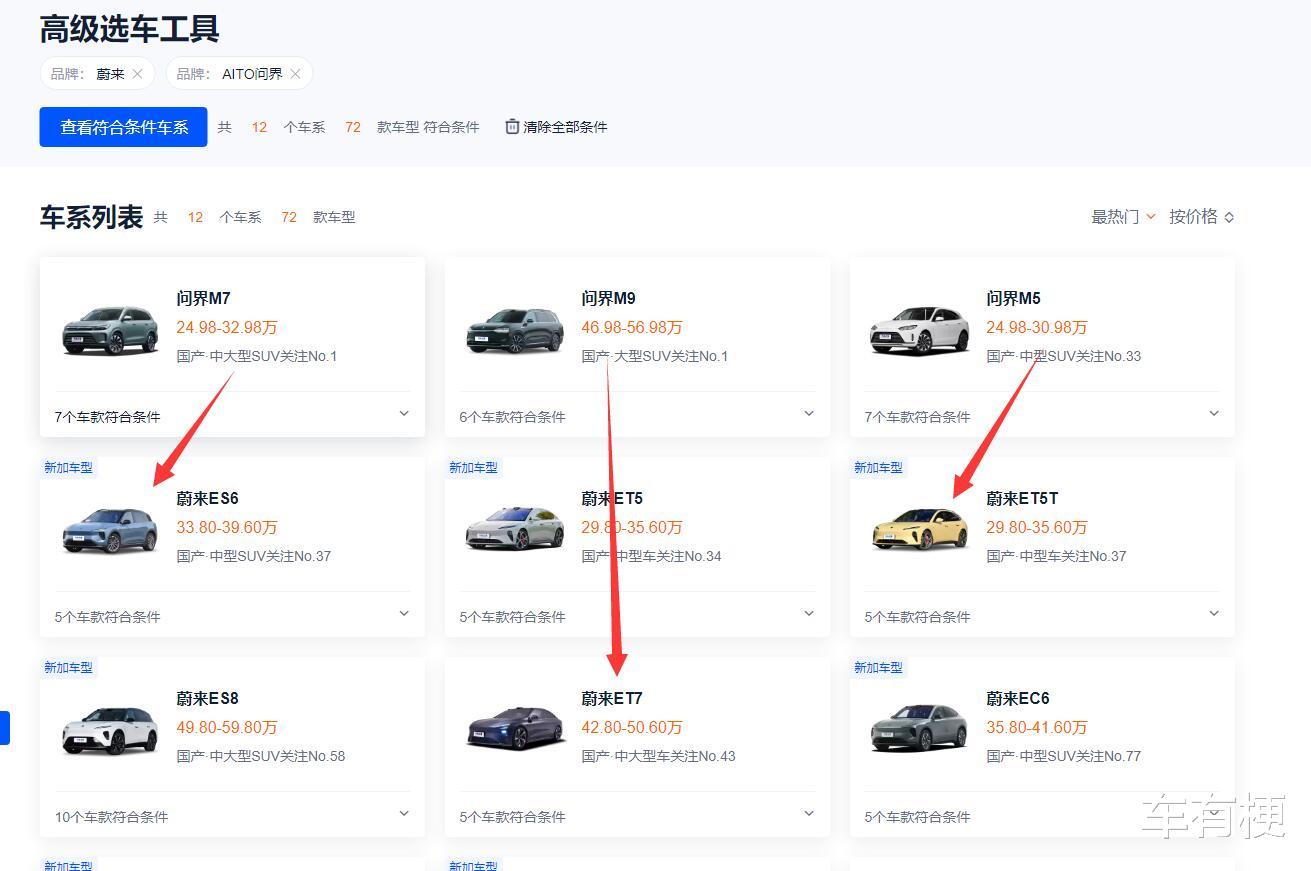Open the 问界M7 car thumbnail
This screenshot has height=871, width=1311.
pos(110,329)
